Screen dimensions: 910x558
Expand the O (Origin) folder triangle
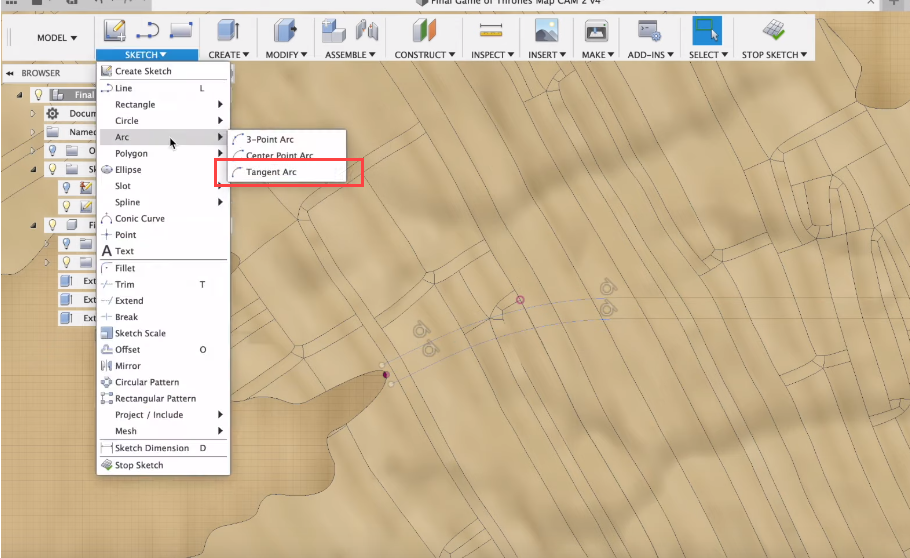33,150
